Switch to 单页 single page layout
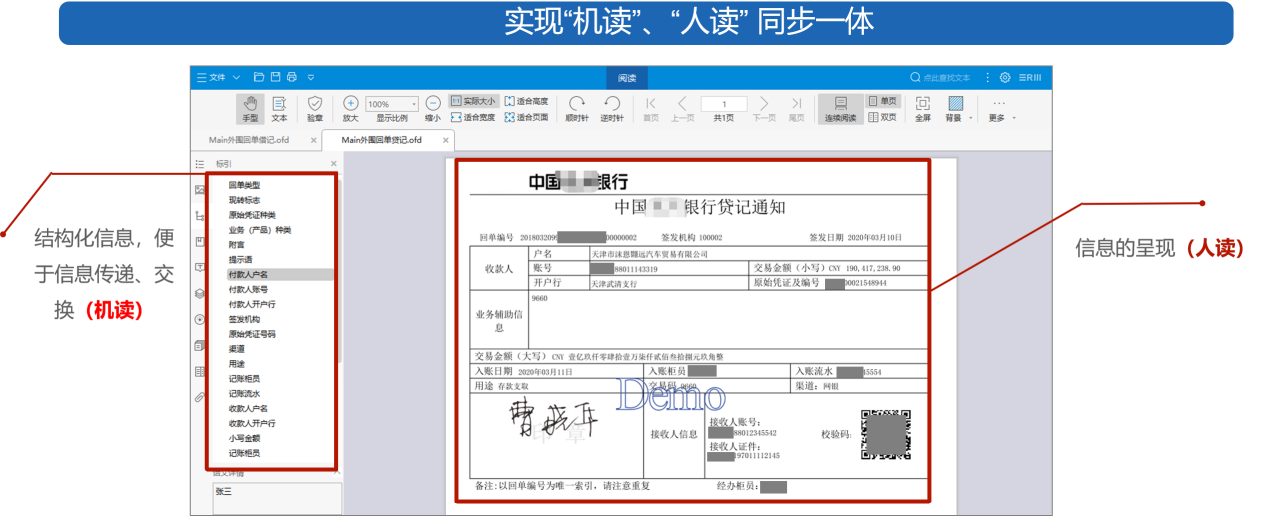 tap(883, 101)
